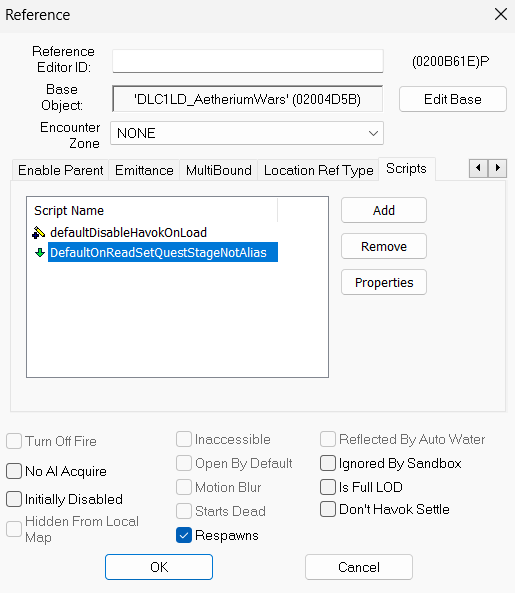Open the Emittance tab
The width and height of the screenshot is (515, 593).
[144, 170]
